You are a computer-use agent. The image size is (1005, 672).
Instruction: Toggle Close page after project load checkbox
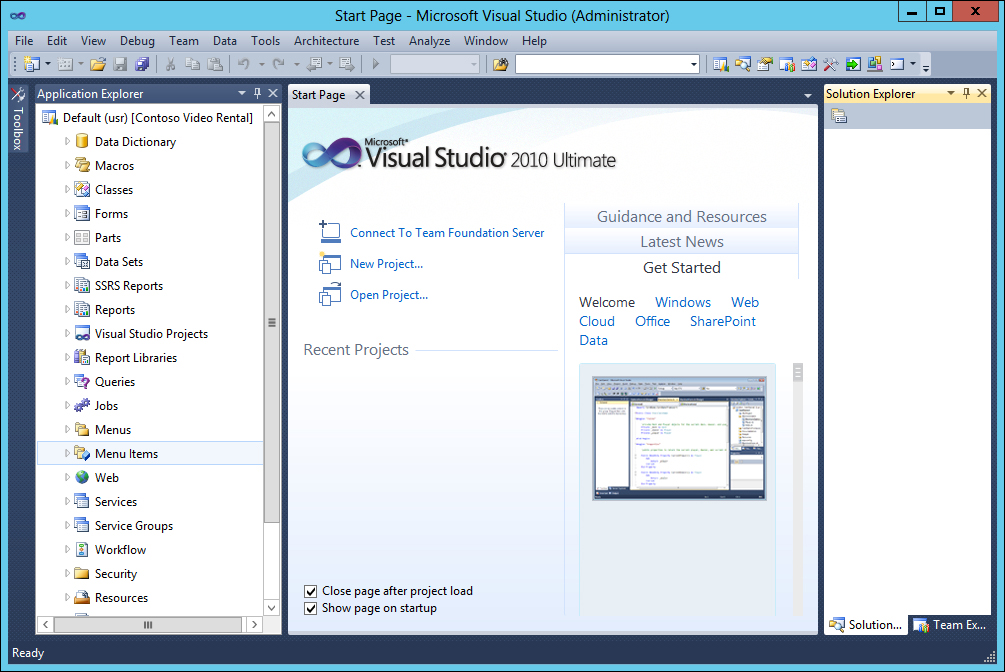[x=310, y=591]
